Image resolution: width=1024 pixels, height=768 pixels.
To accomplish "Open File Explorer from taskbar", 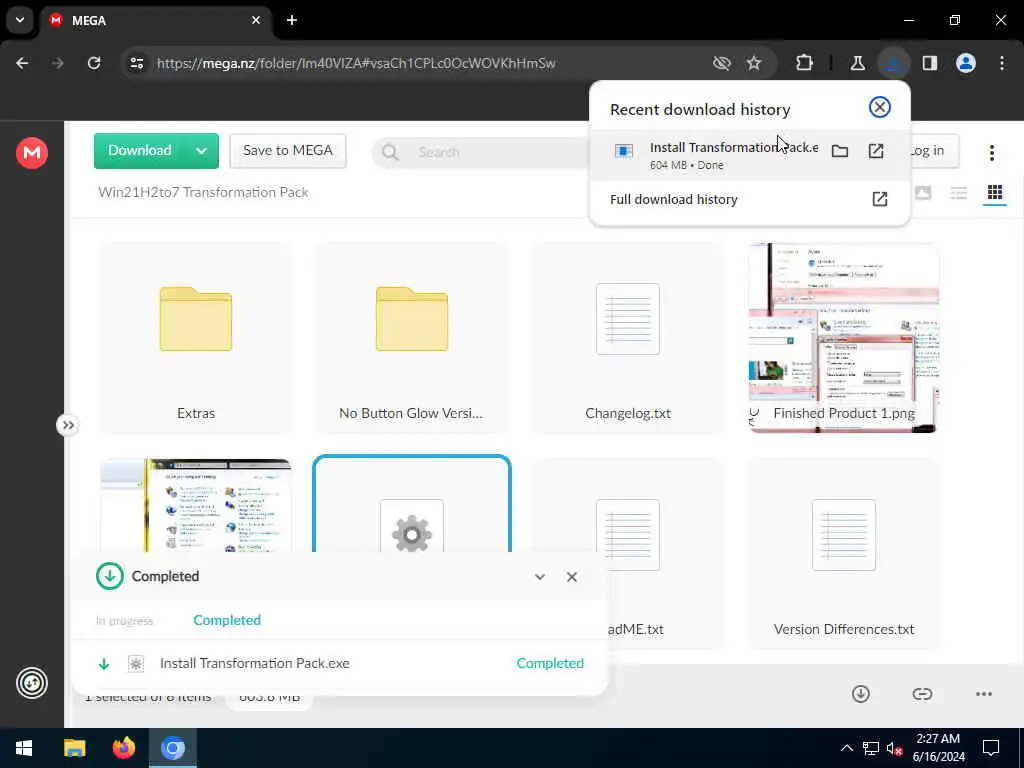I will (74, 748).
